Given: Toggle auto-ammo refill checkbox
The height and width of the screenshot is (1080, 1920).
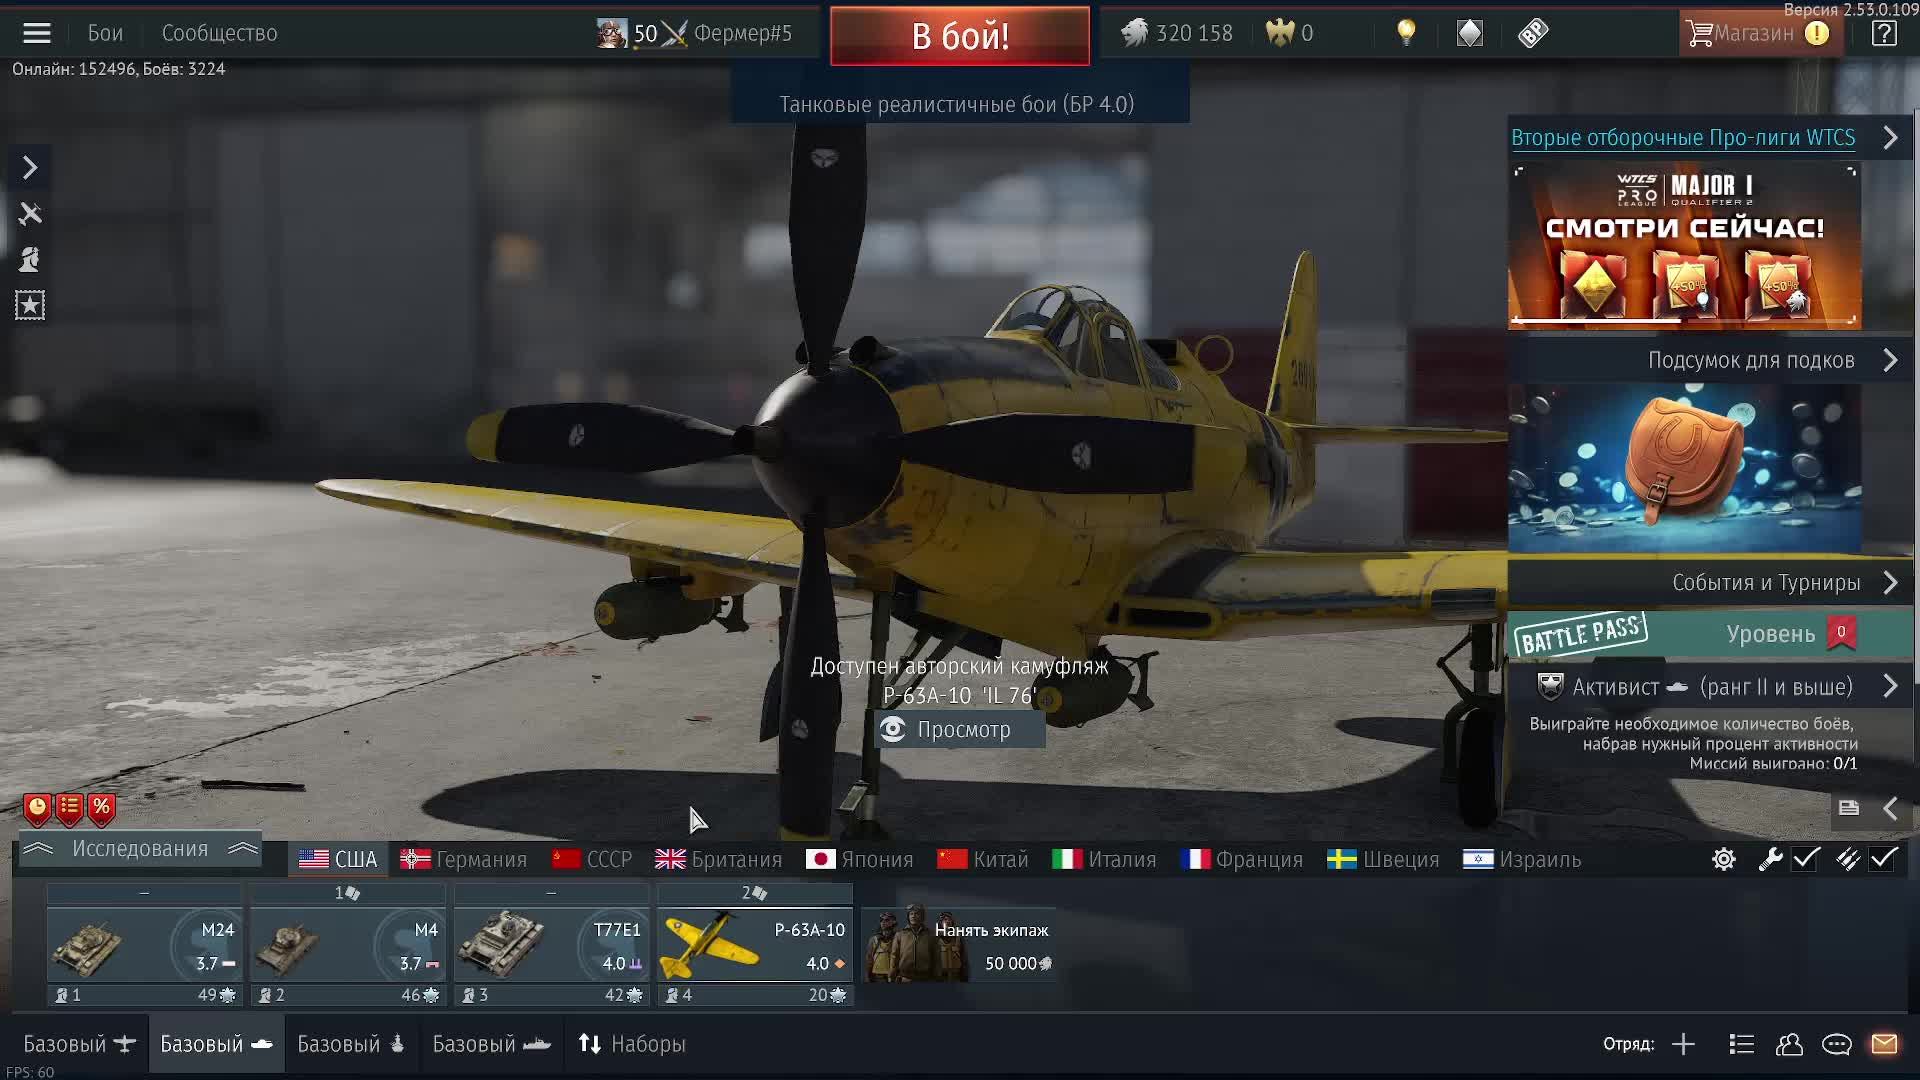Looking at the screenshot, I should tap(1883, 859).
